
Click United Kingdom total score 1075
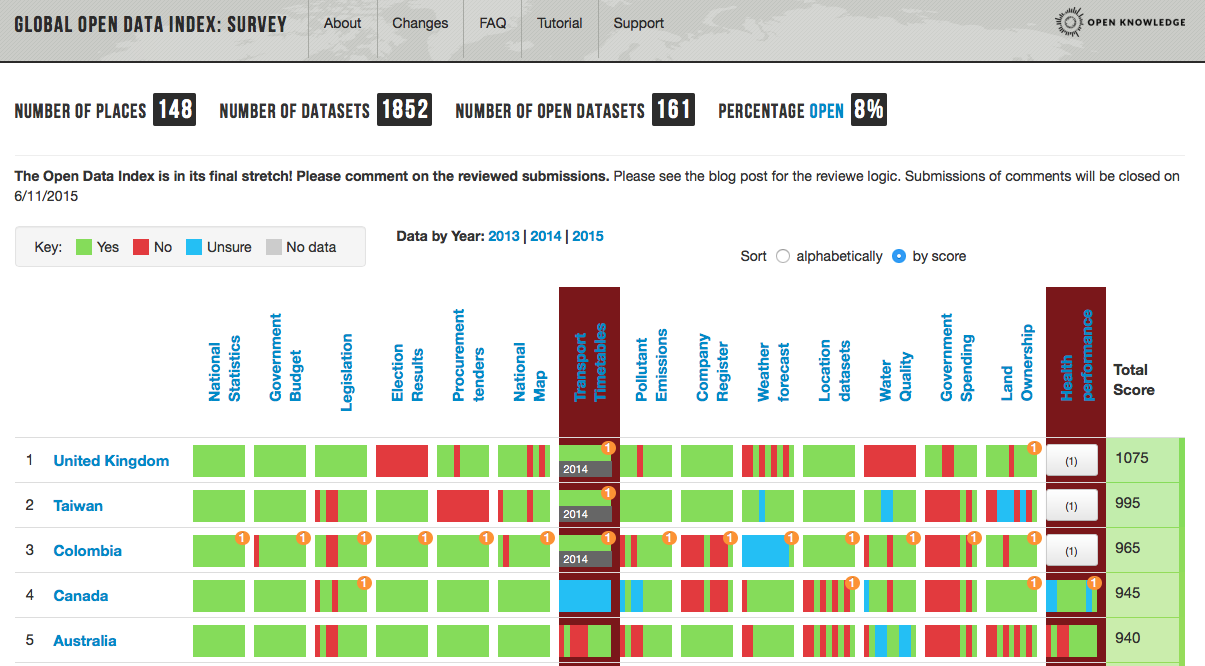click(1132, 458)
